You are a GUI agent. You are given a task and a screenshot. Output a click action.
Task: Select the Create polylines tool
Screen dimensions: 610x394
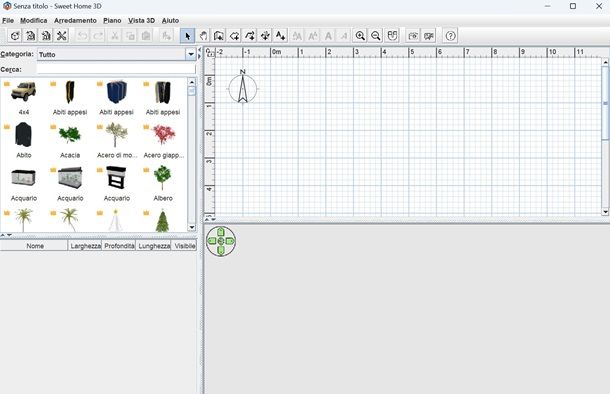250,36
